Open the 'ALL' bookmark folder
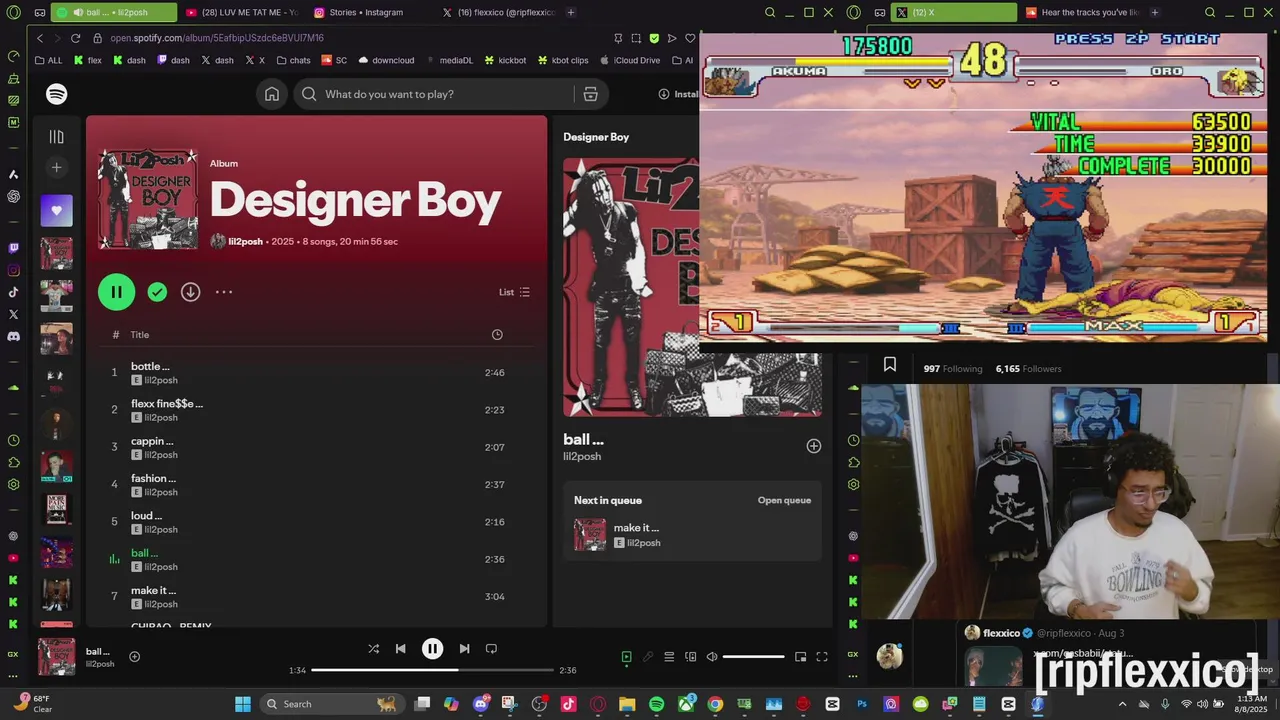Viewport: 1280px width, 720px height. pos(48,60)
